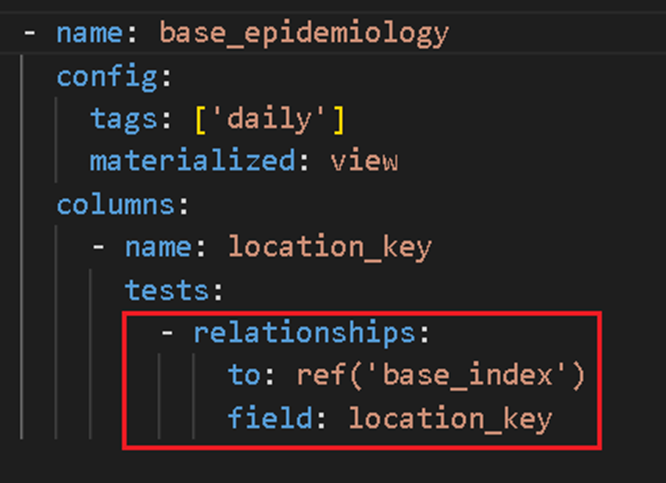Click the materialized key
666x483 pixels.
tap(192, 161)
